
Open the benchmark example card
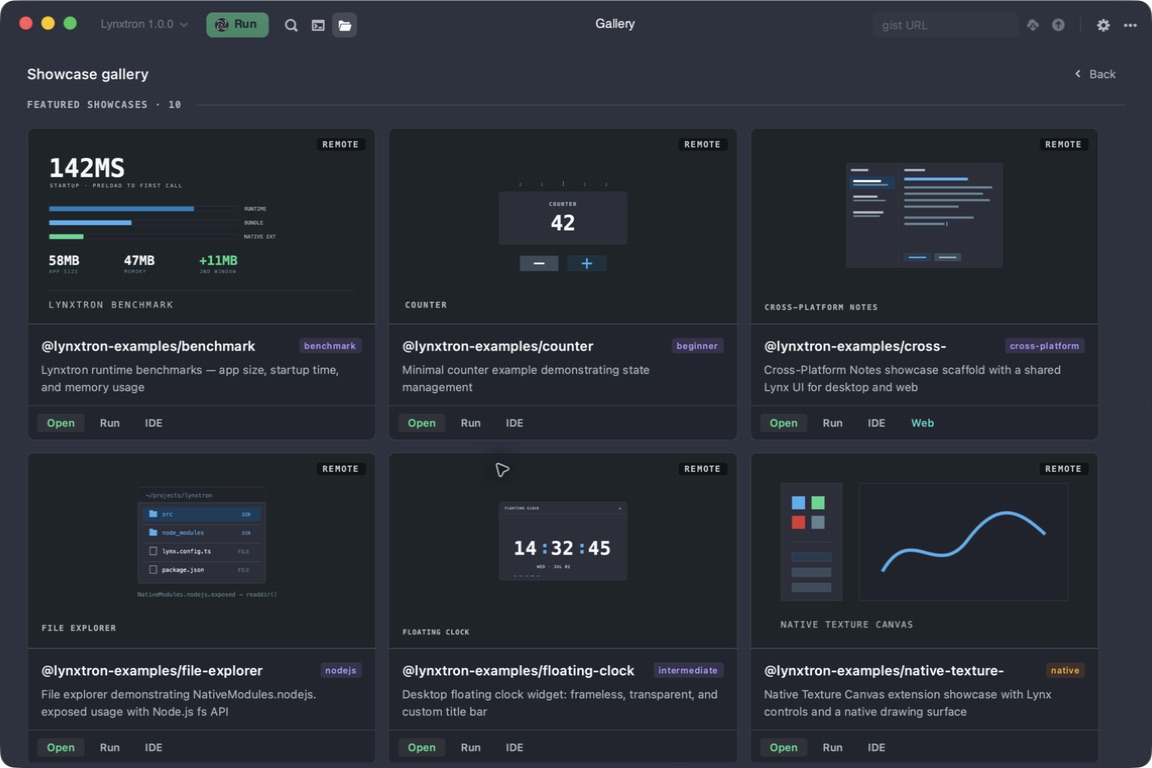point(60,423)
